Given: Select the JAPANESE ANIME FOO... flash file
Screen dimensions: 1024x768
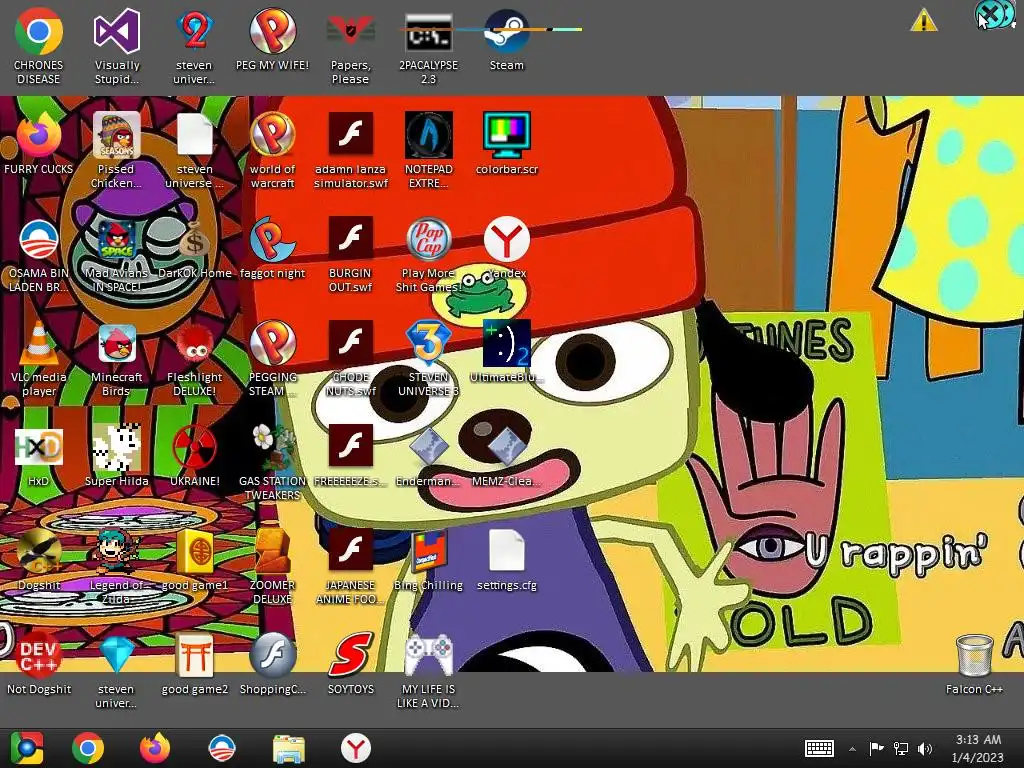Looking at the screenshot, I should 350,551.
